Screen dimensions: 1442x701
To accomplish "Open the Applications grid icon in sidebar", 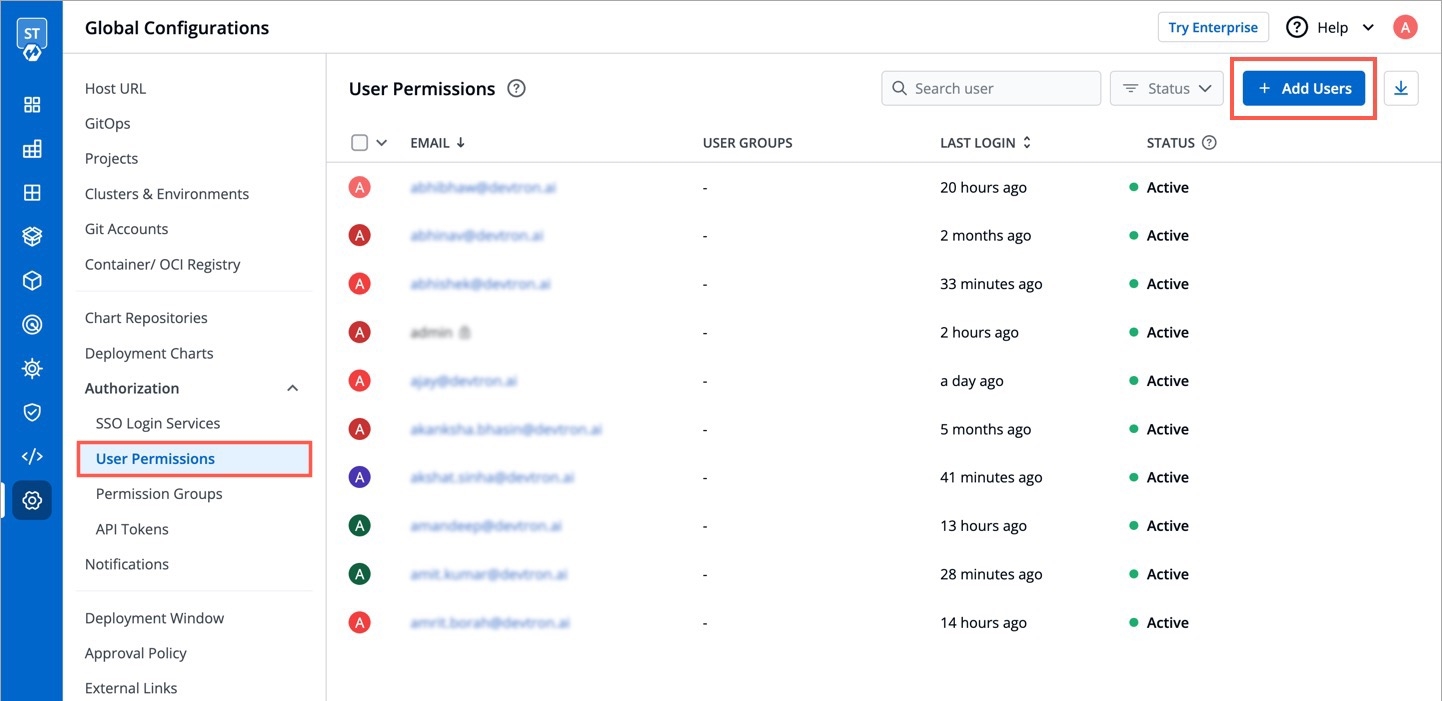I will point(32,105).
